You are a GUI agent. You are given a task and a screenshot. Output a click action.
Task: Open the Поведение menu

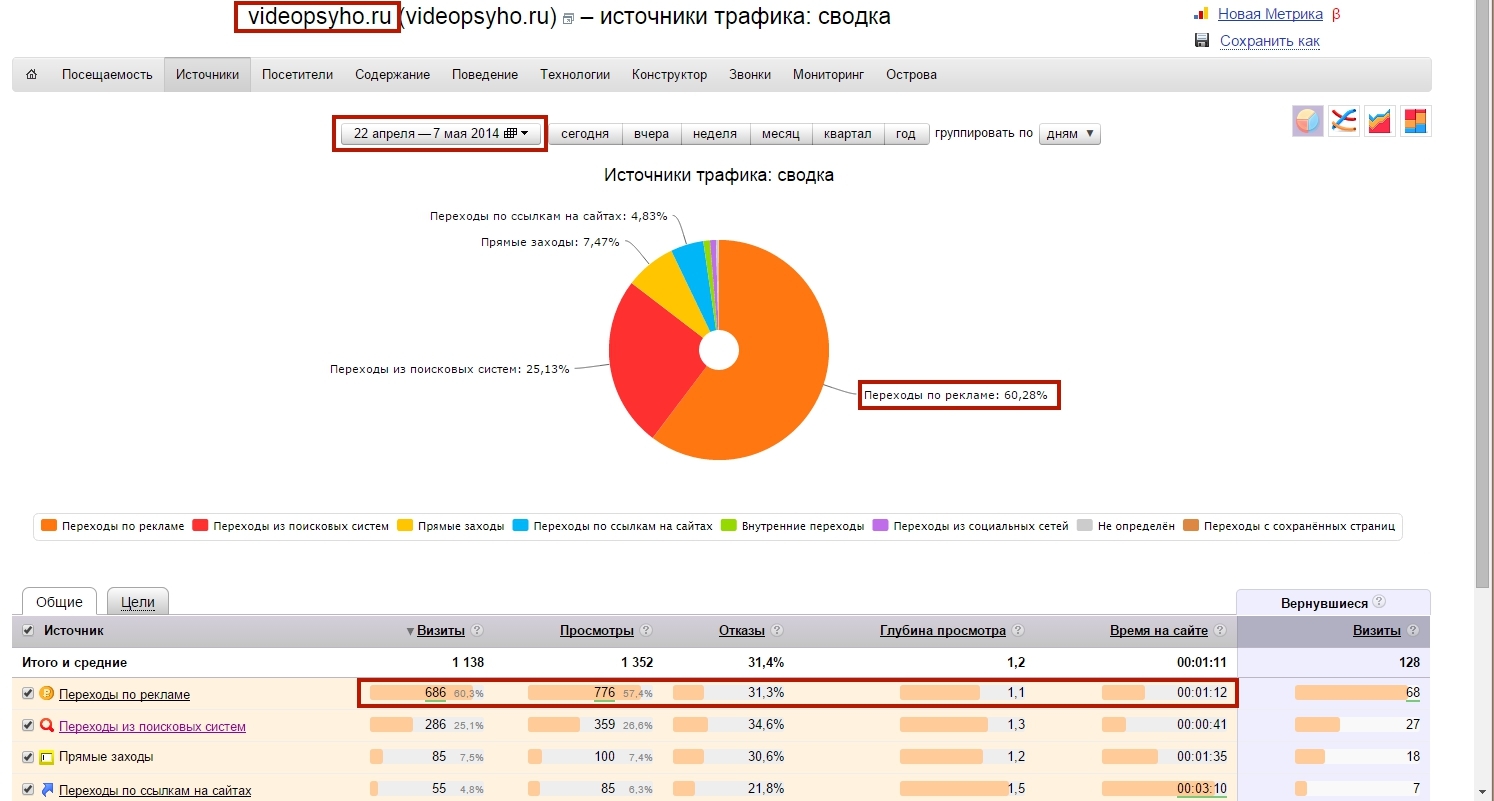coord(485,75)
